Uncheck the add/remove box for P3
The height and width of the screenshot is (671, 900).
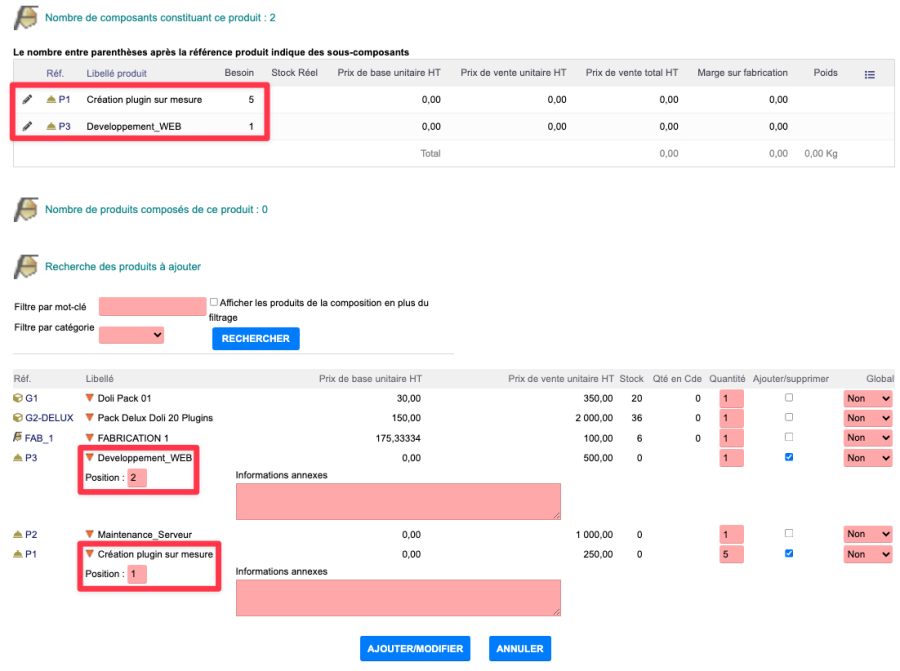(x=790, y=458)
